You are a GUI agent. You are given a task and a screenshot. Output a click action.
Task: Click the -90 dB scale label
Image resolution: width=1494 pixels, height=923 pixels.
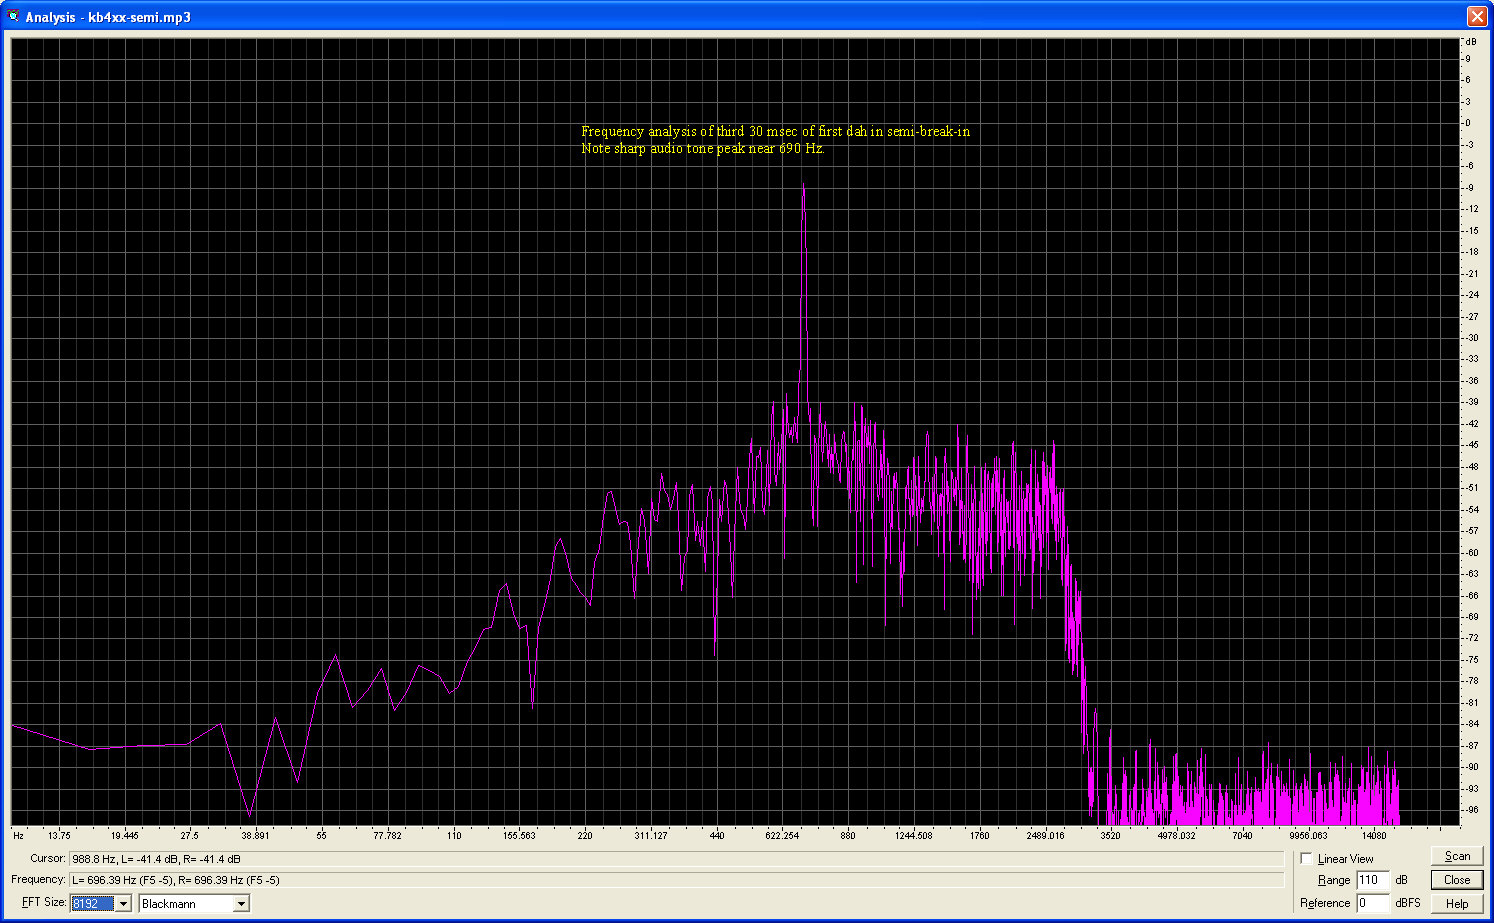(x=1471, y=767)
